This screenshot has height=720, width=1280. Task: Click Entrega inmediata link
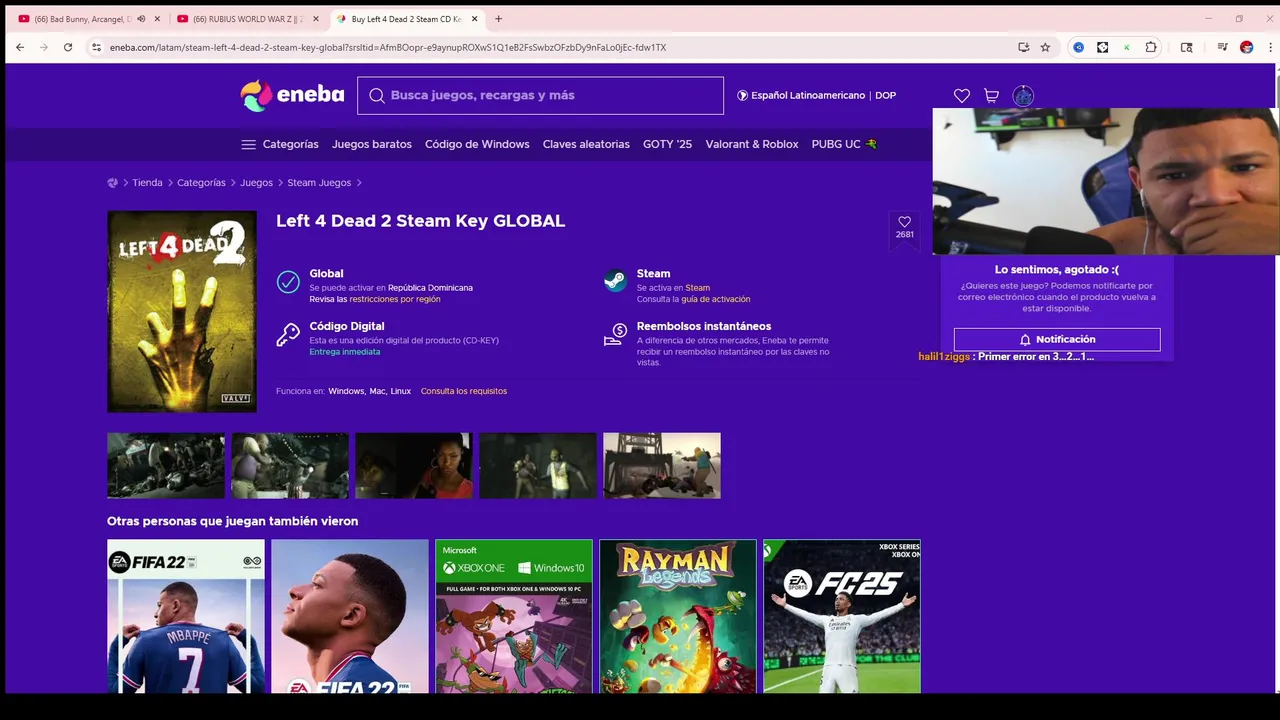point(345,352)
